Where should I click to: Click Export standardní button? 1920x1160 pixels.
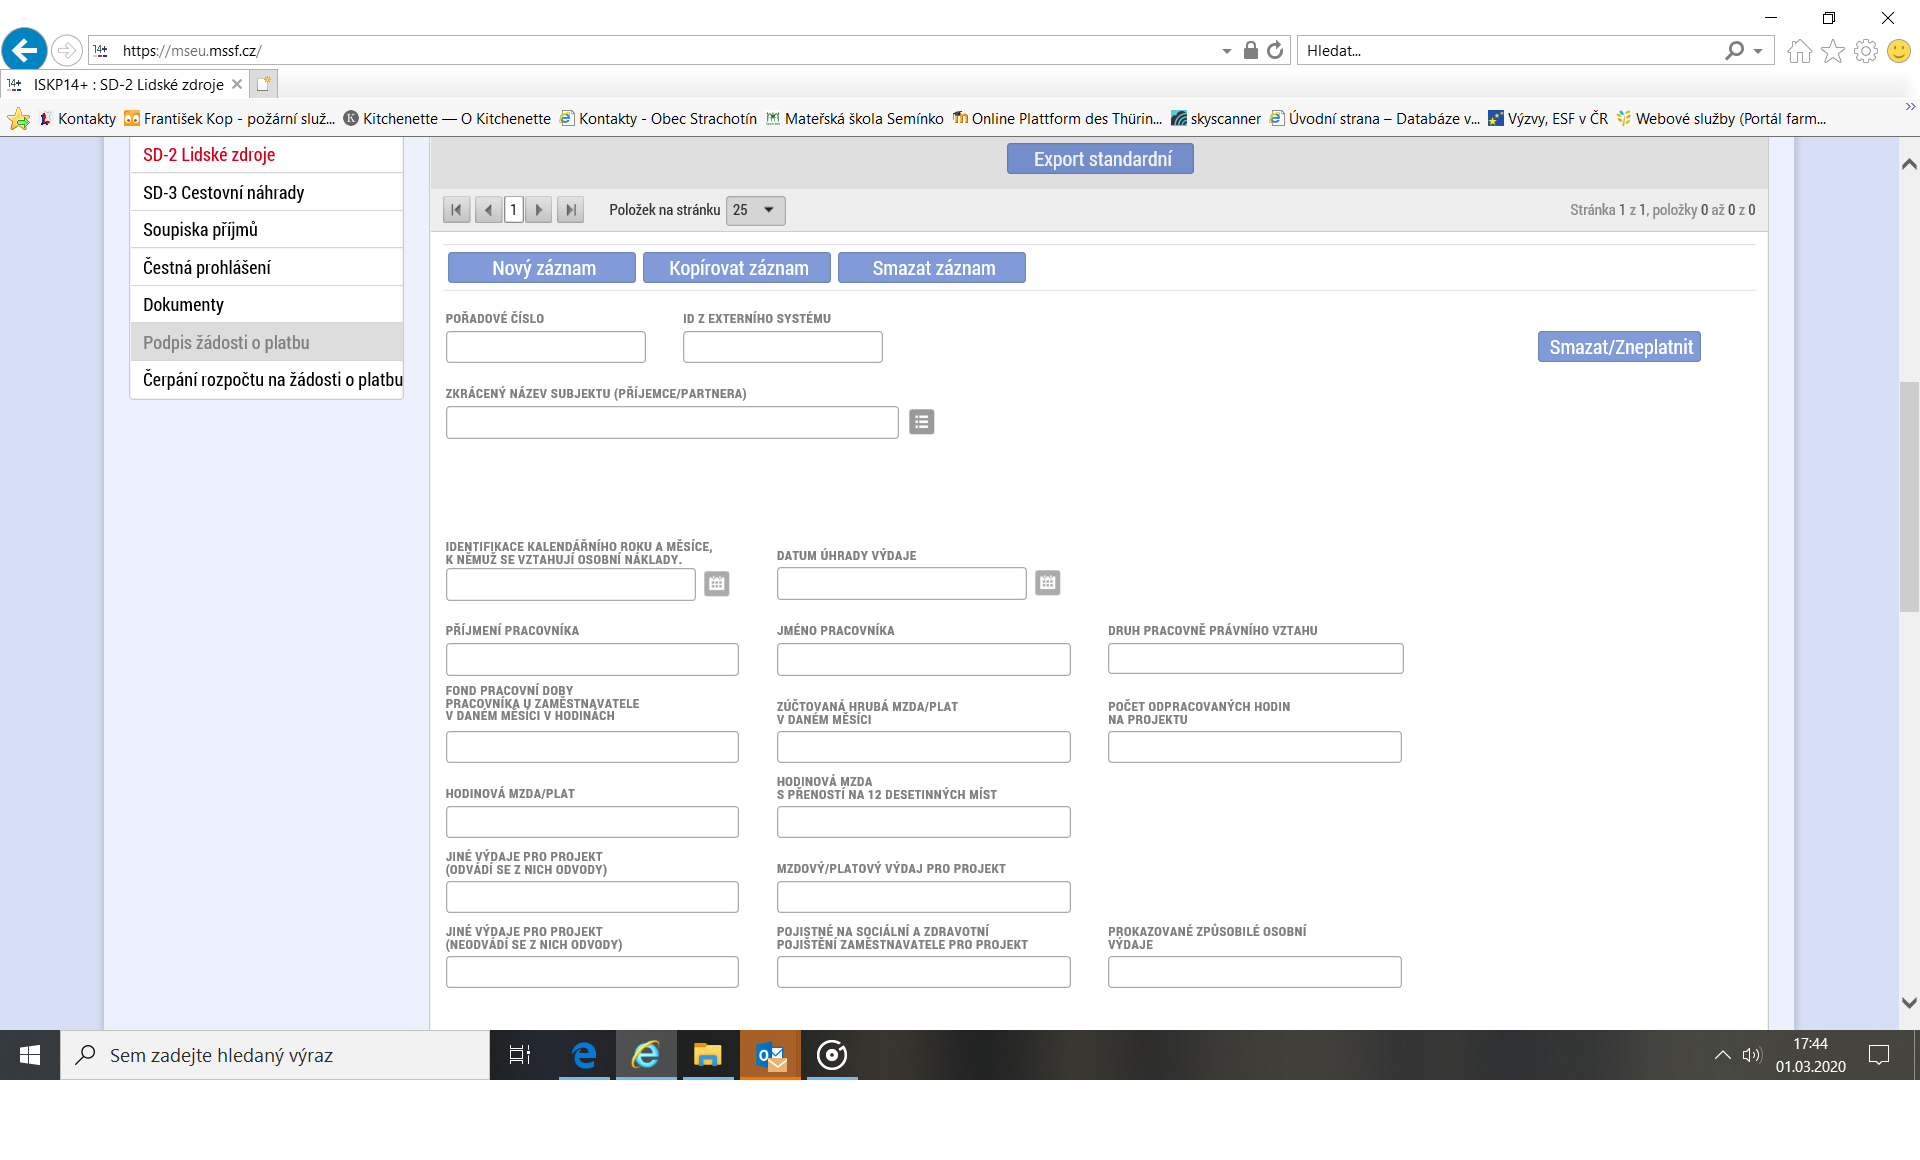click(x=1100, y=159)
